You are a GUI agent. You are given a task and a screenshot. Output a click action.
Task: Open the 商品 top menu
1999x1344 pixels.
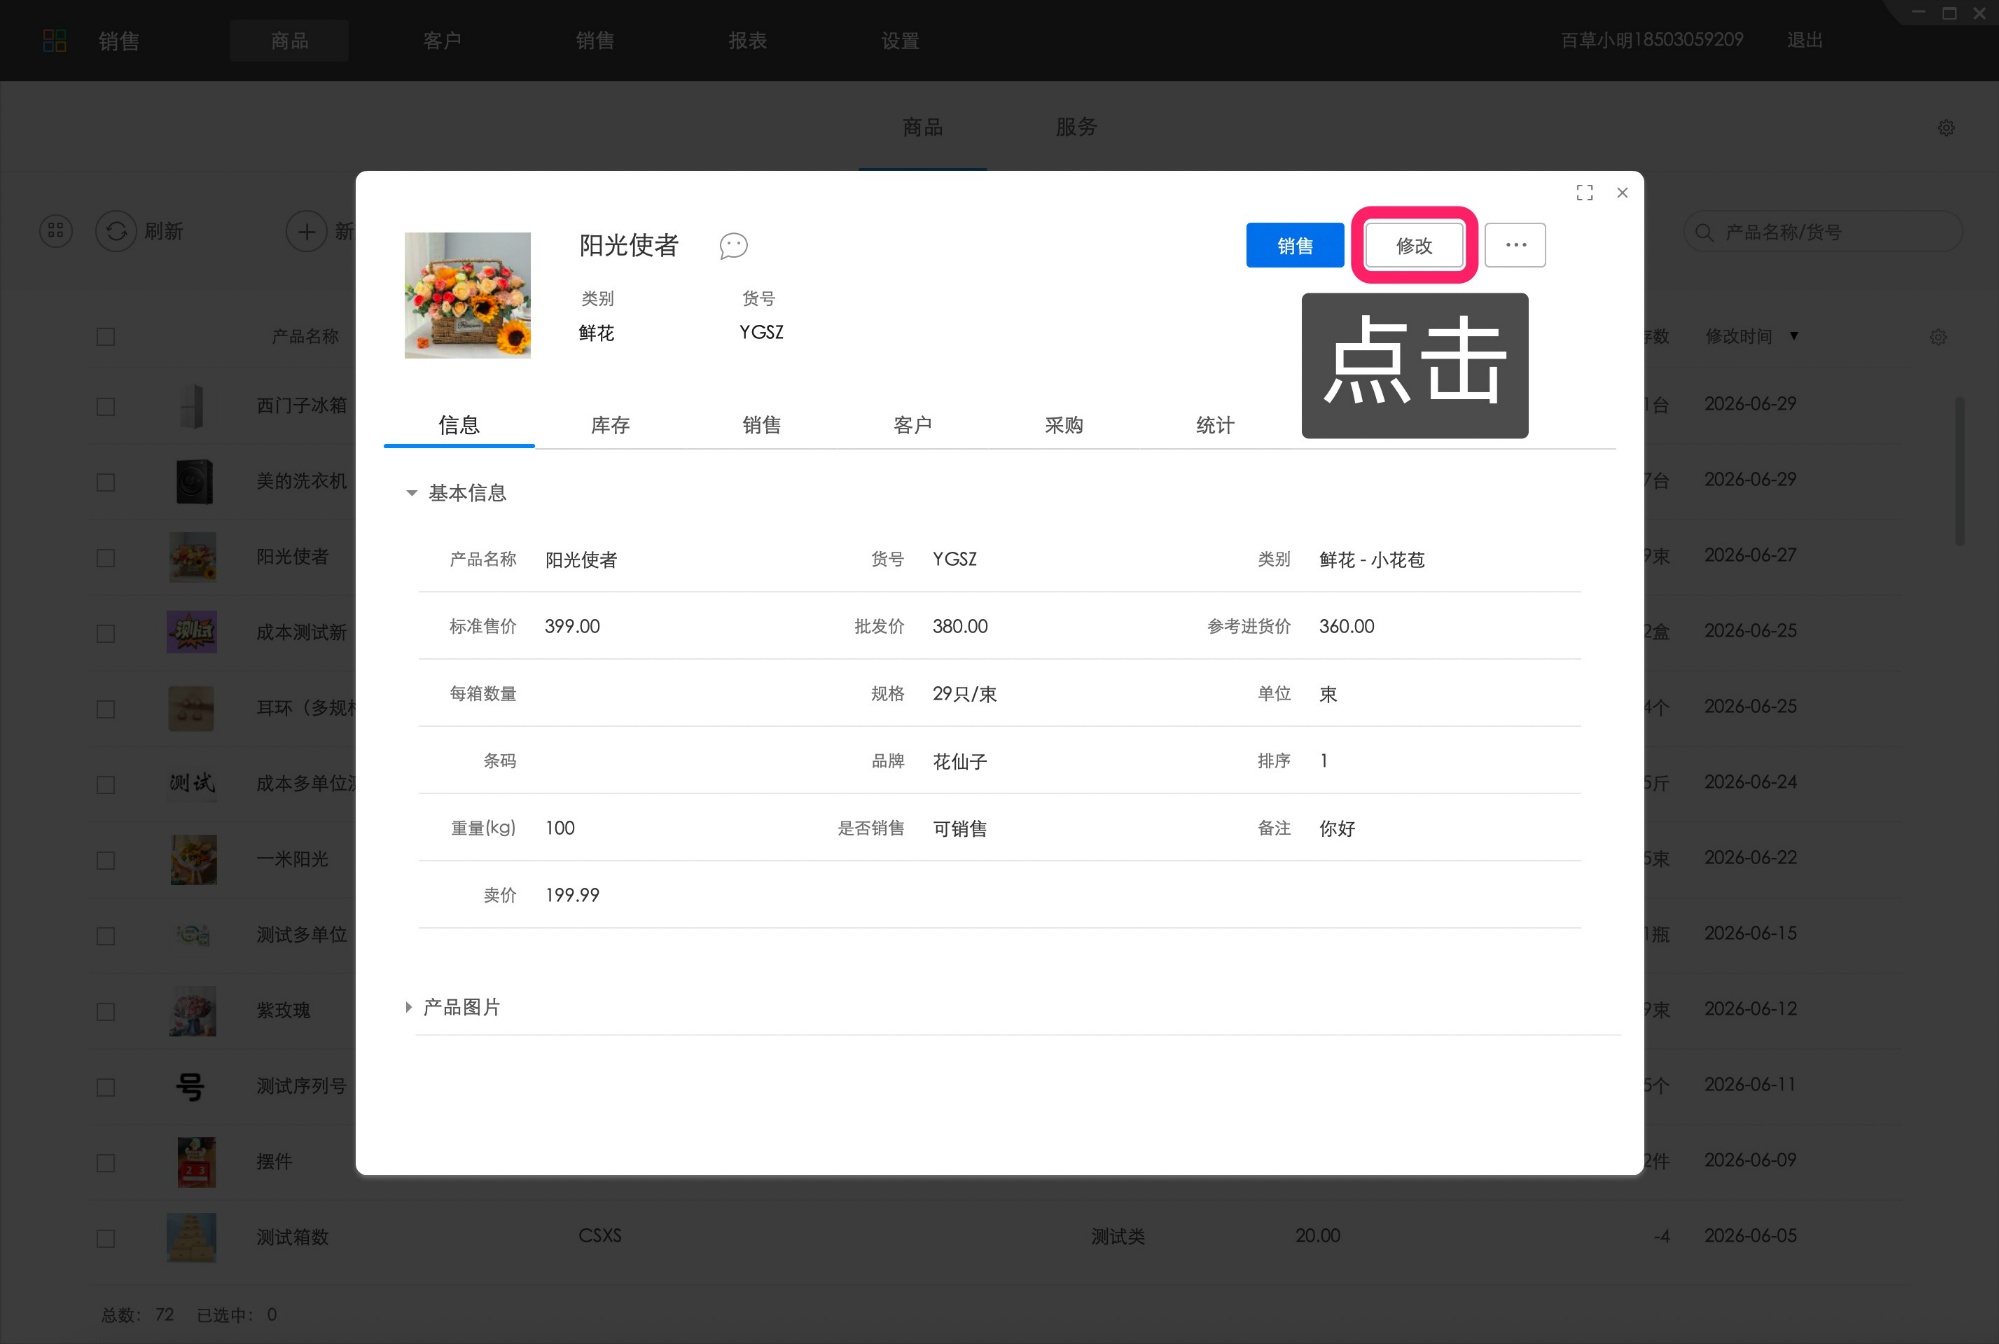click(x=289, y=40)
